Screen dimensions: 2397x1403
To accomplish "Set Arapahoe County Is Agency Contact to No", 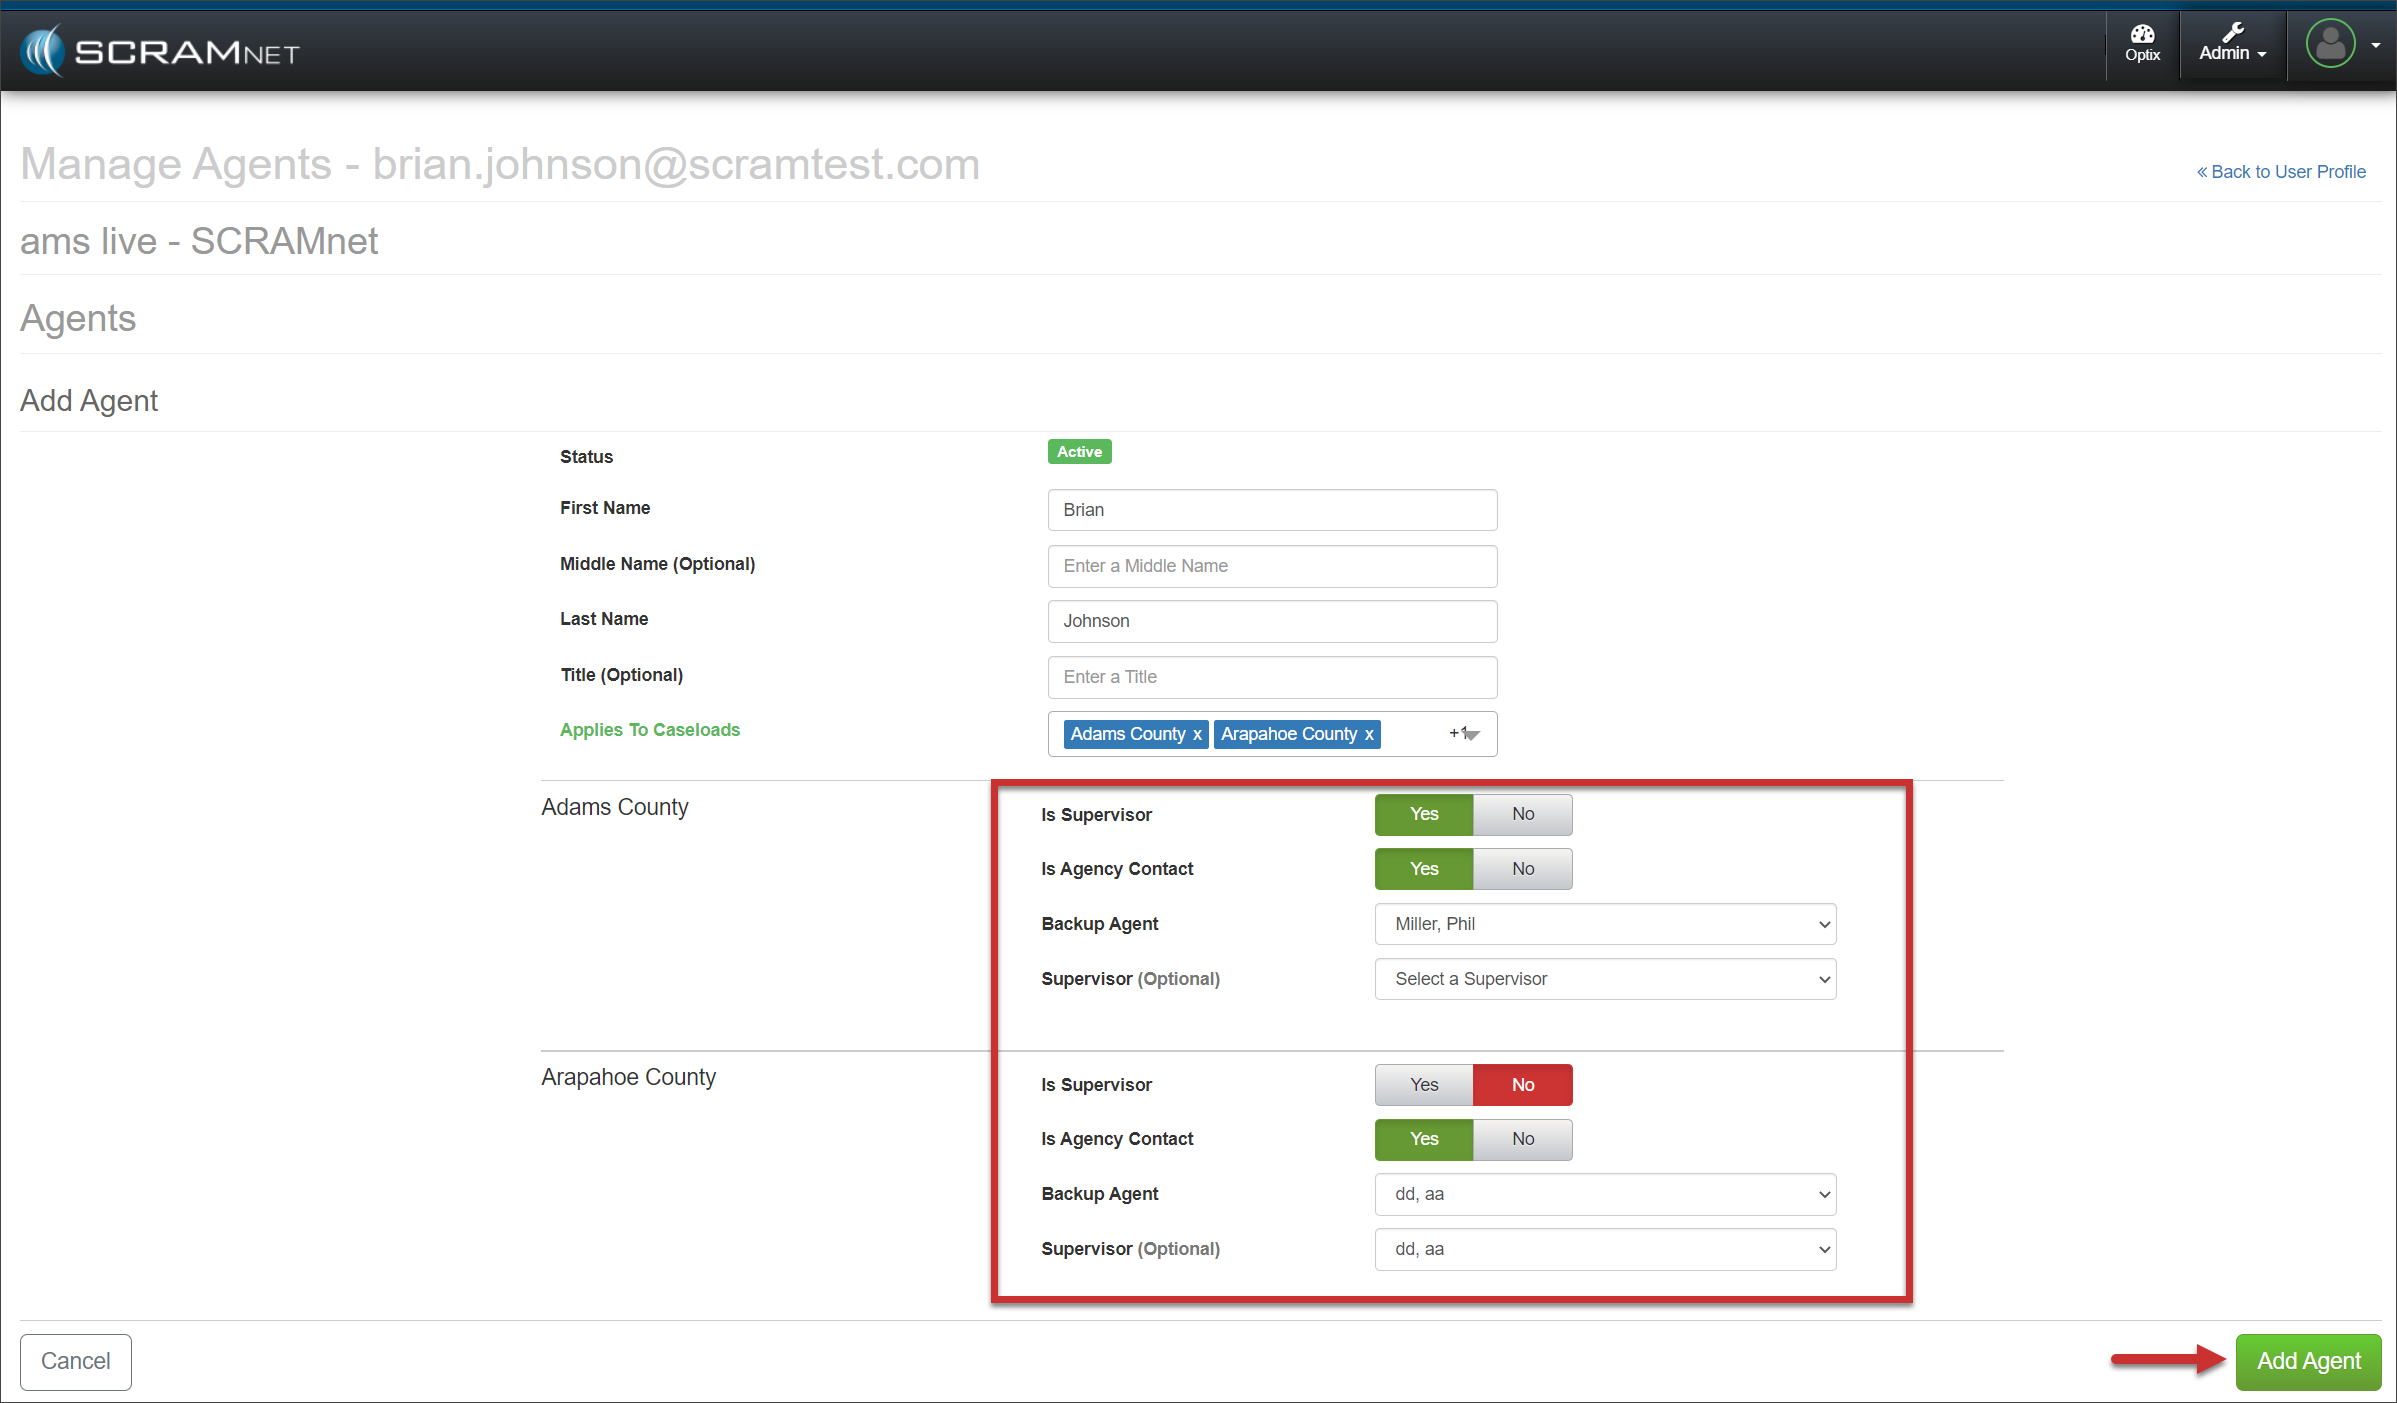I will 1522,1139.
